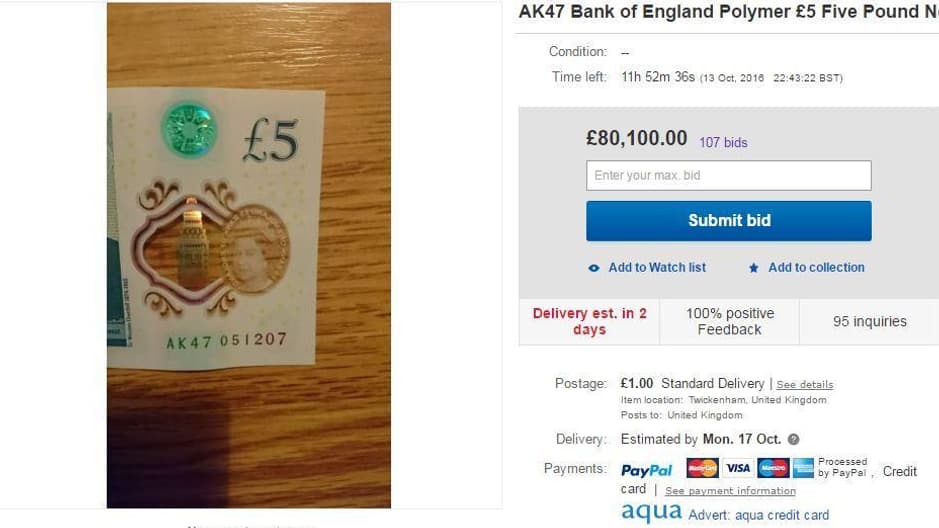Image resolution: width=939 pixels, height=528 pixels.
Task: Open the 95 inquiries cell
Action: tap(869, 321)
